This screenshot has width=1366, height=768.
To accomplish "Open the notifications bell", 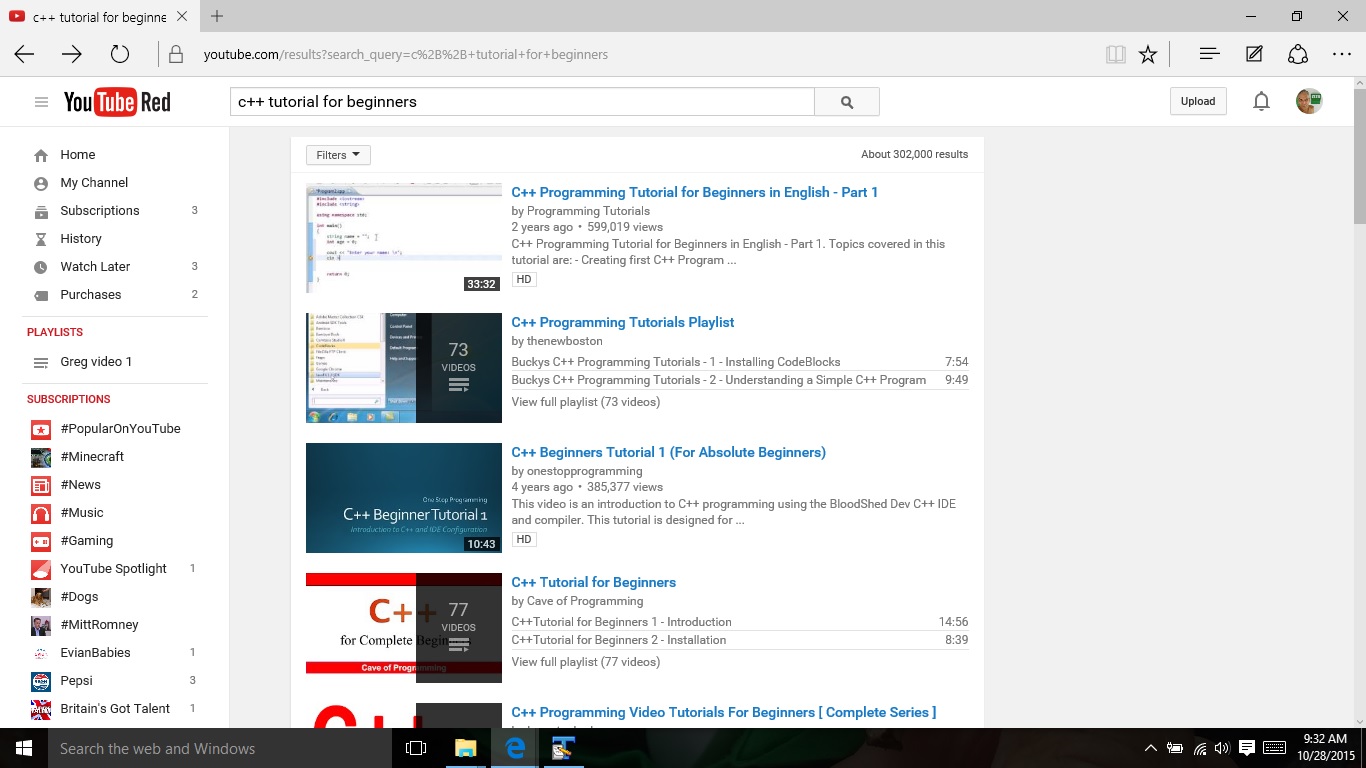I will [x=1262, y=101].
